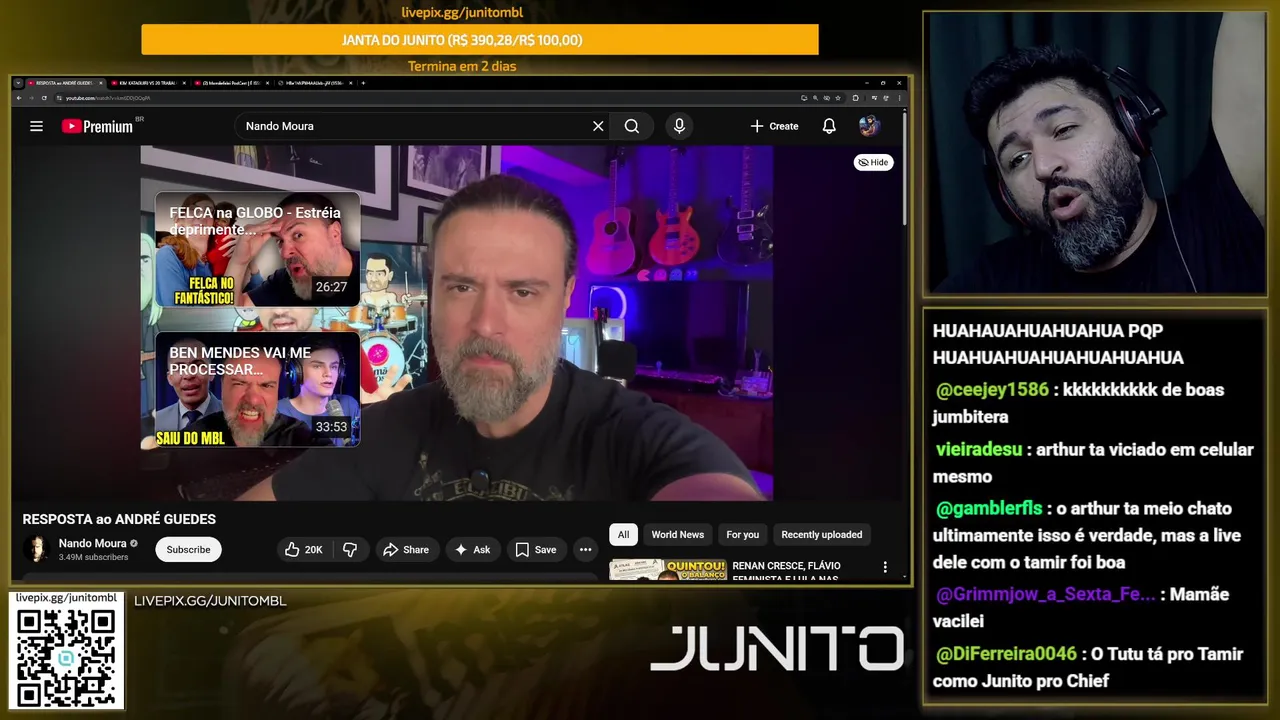Image resolution: width=1280 pixels, height=720 pixels.
Task: Click the JANTA DO JUNITO goal progress bar
Action: click(x=480, y=40)
